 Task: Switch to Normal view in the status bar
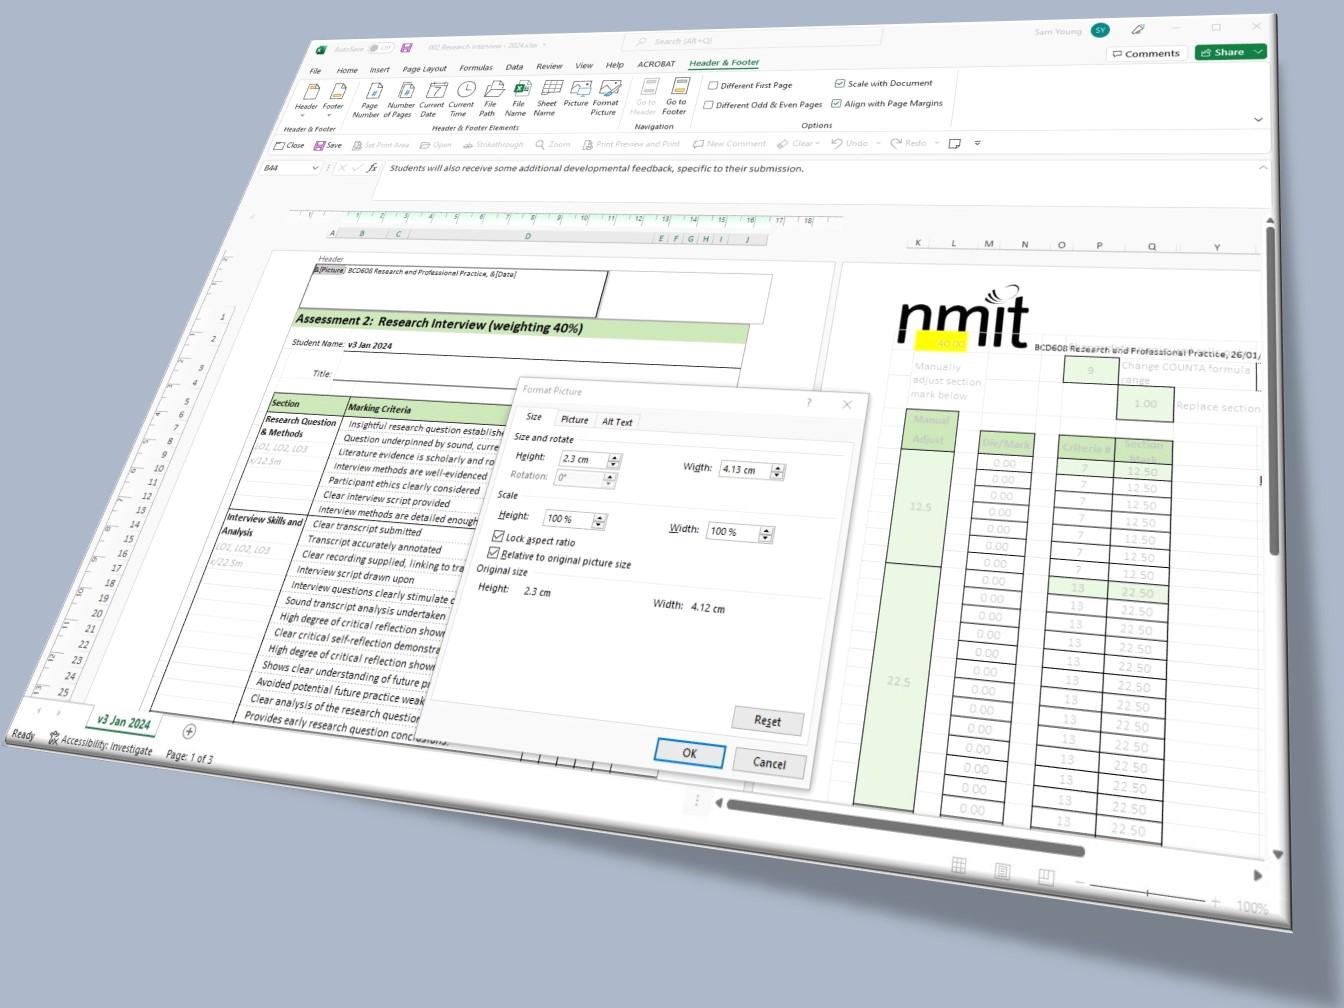coord(958,865)
